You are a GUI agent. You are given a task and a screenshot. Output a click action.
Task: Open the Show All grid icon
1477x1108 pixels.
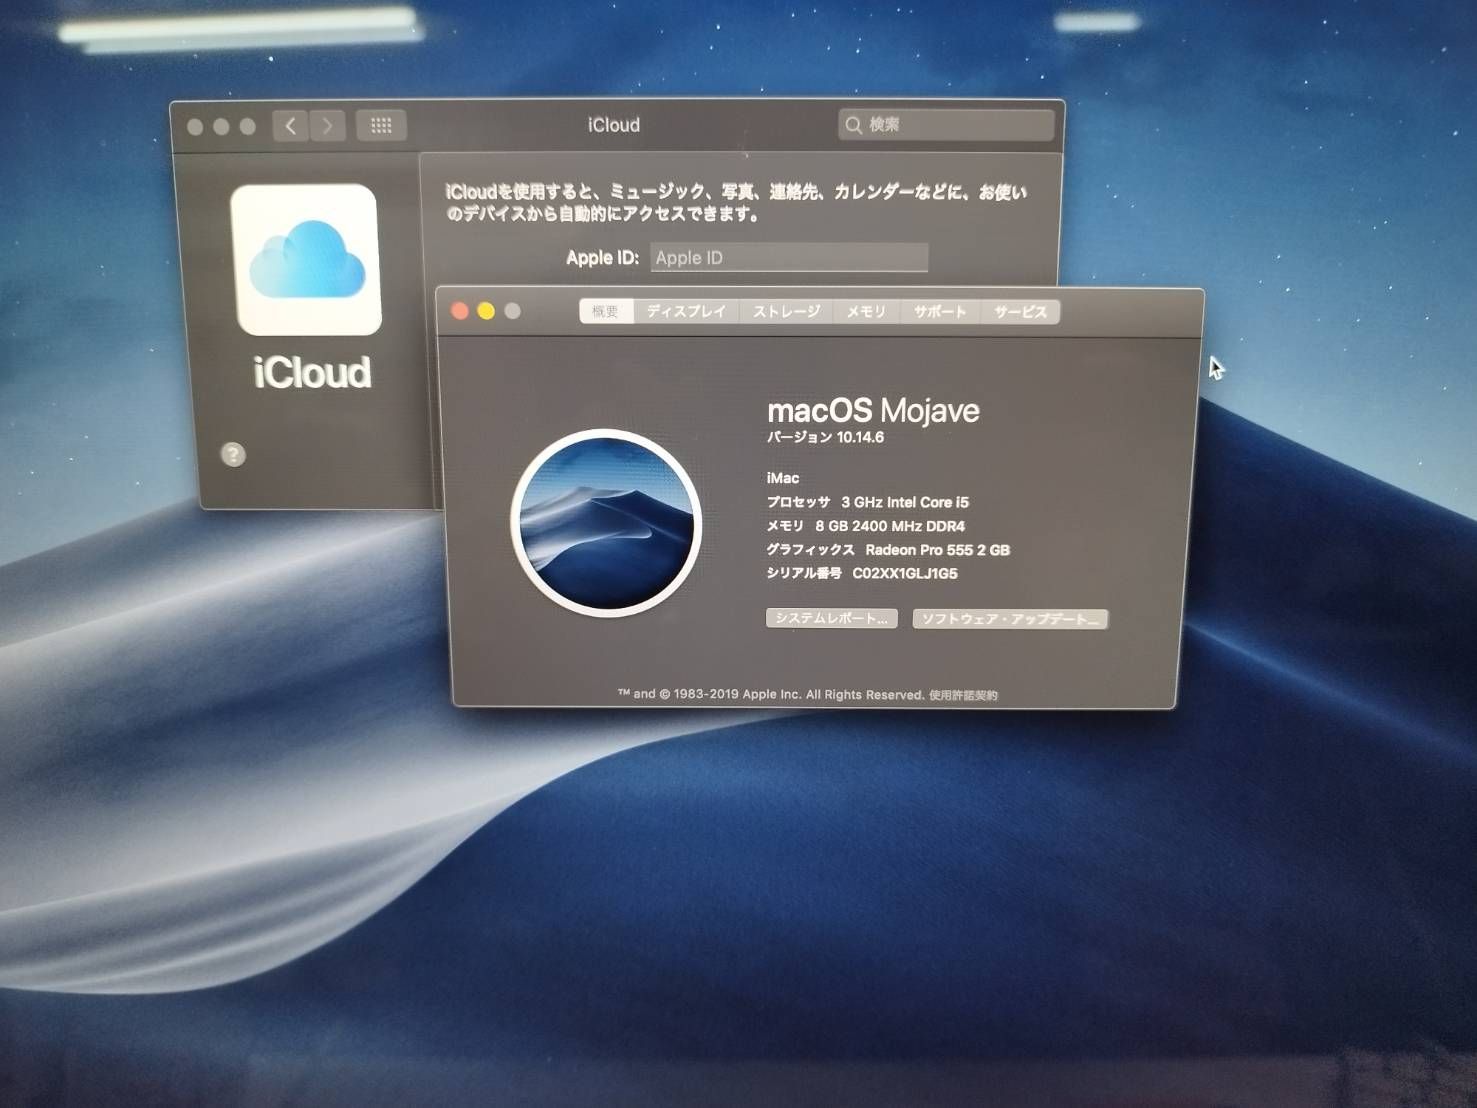381,125
